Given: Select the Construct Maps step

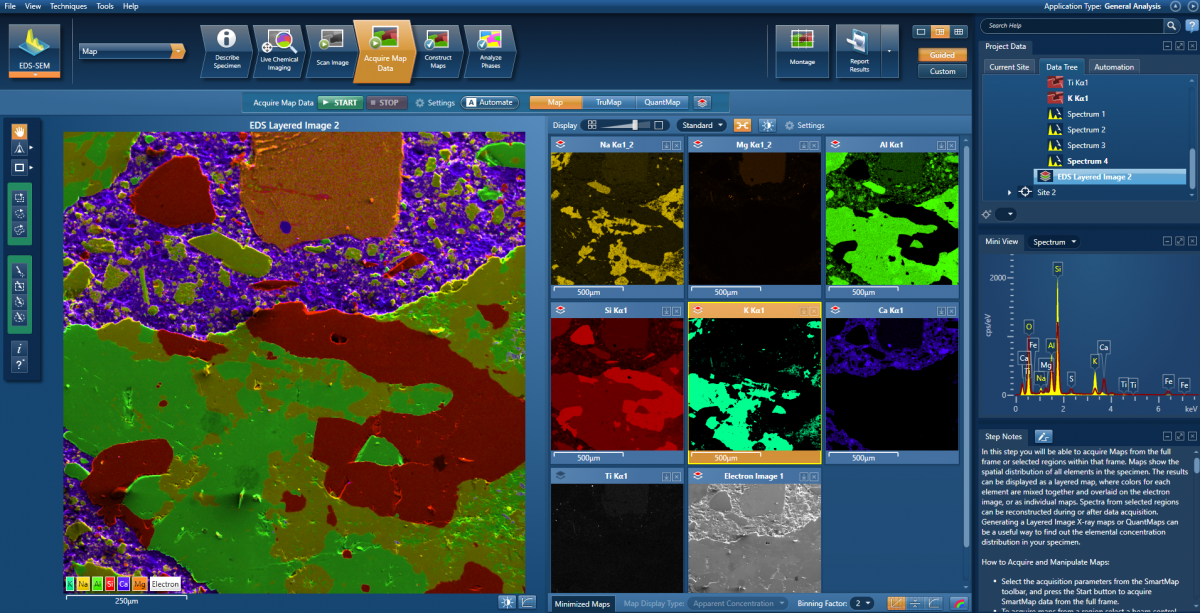Looking at the screenshot, I should click(x=436, y=50).
